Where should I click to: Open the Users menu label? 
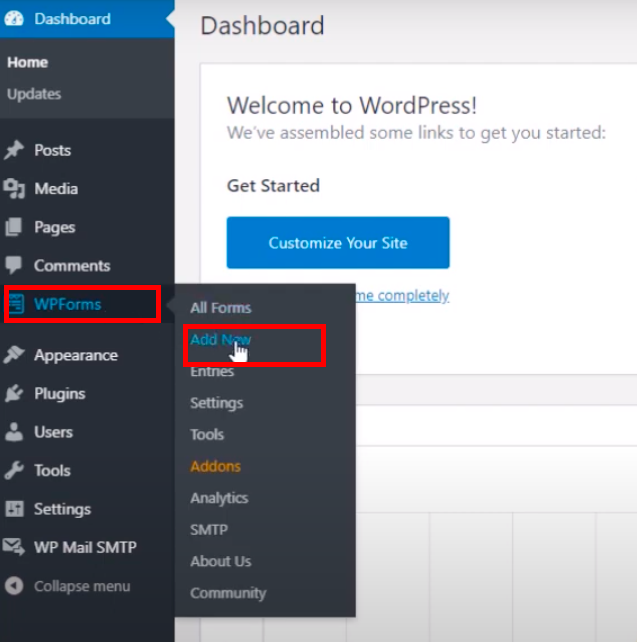click(54, 432)
